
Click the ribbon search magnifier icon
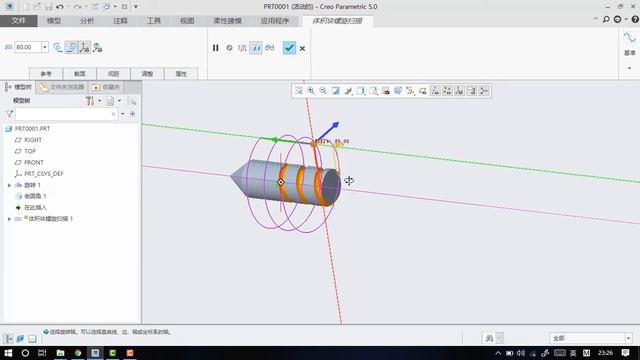point(606,20)
